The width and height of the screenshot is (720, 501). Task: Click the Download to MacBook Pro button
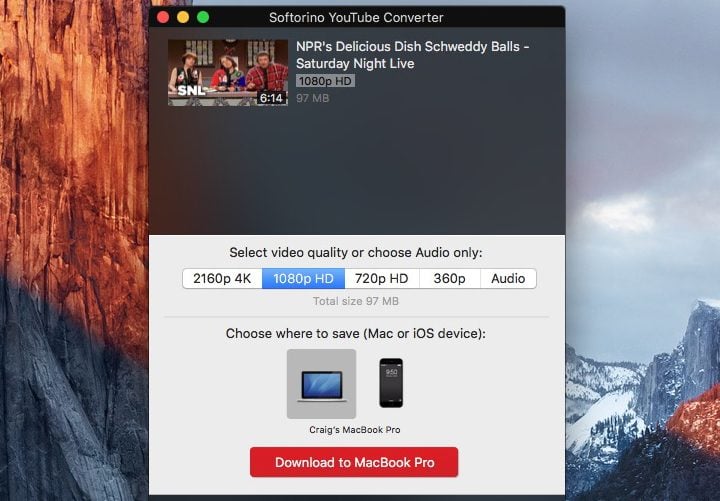tap(354, 462)
